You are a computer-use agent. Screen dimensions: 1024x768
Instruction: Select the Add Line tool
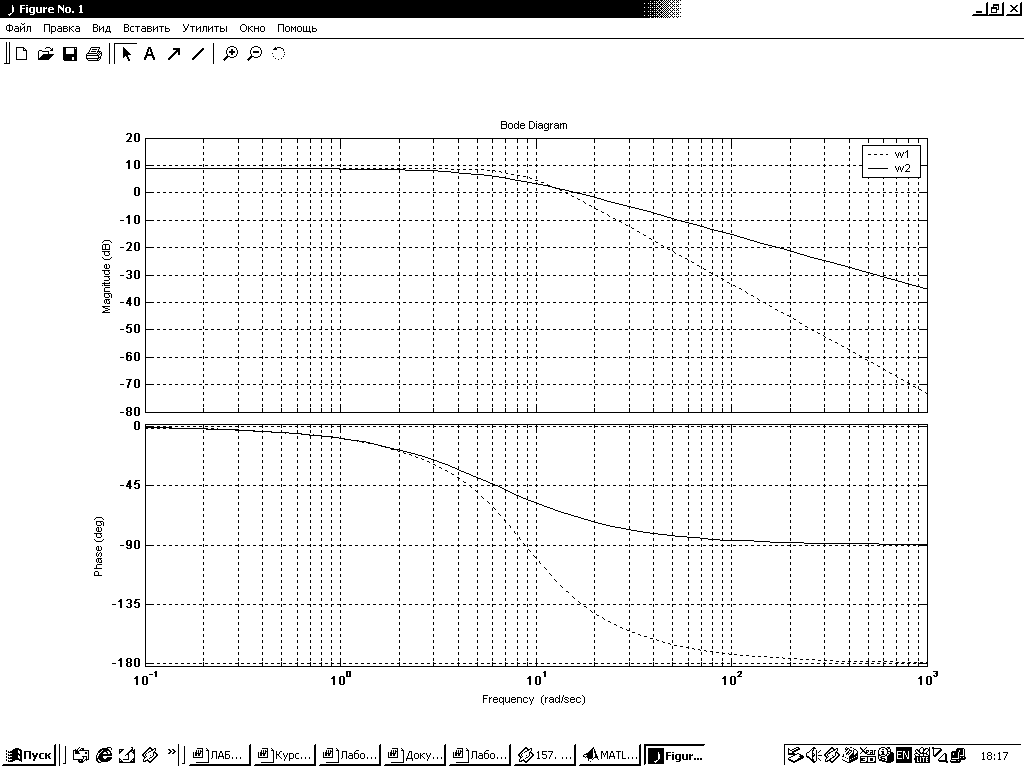click(198, 54)
